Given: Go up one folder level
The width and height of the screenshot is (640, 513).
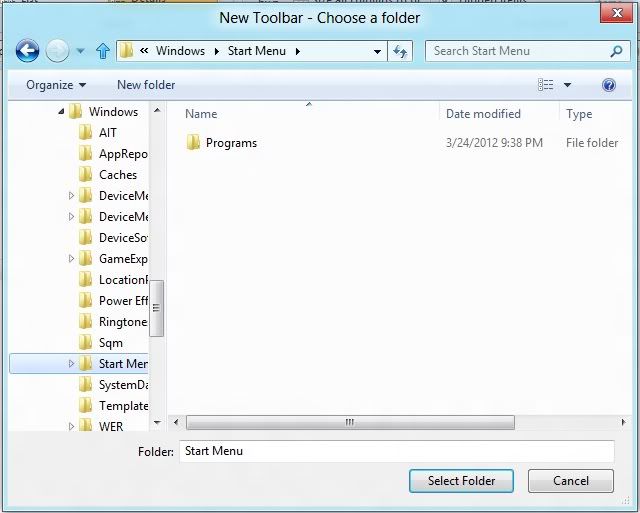Looking at the screenshot, I should click(x=103, y=51).
